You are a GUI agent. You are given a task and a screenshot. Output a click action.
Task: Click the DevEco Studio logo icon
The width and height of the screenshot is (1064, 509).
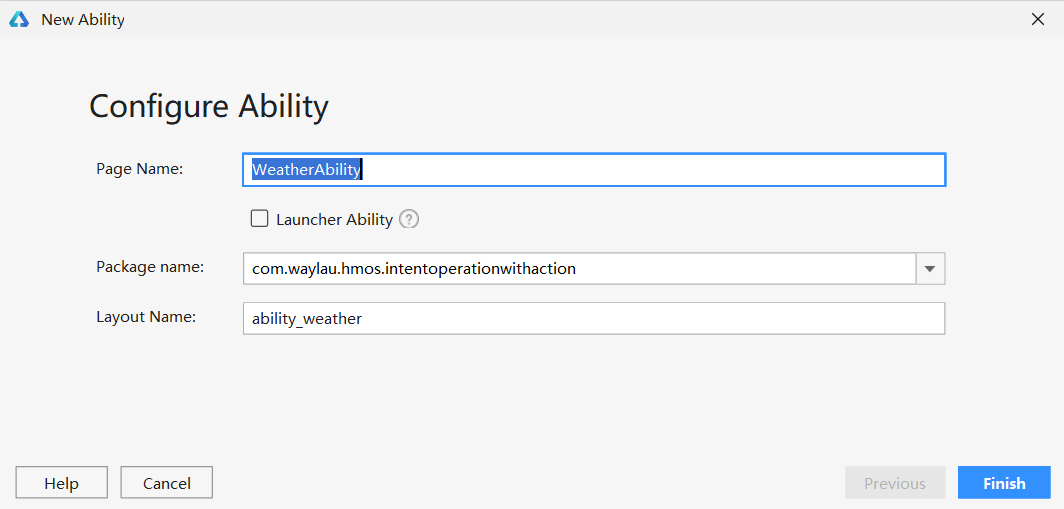pos(19,19)
